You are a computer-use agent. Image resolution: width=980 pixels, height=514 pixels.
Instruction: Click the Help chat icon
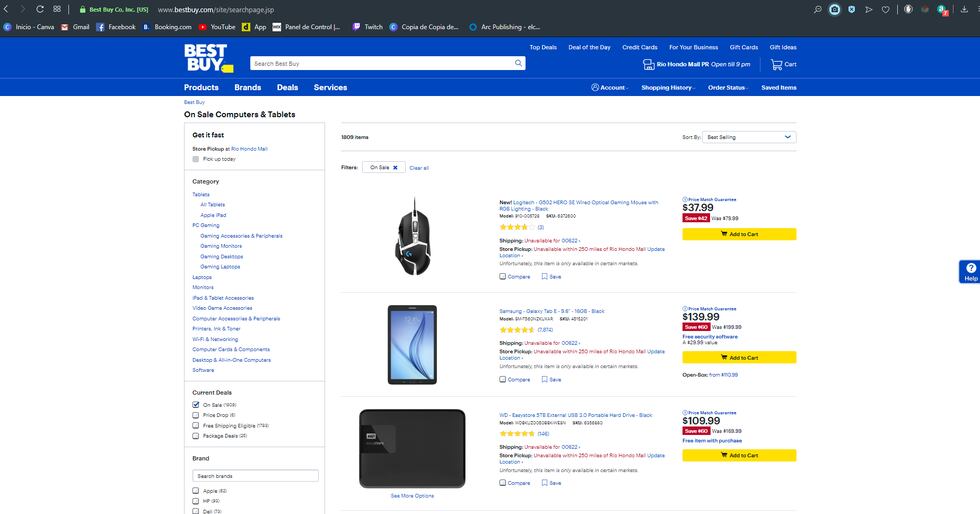(970, 272)
